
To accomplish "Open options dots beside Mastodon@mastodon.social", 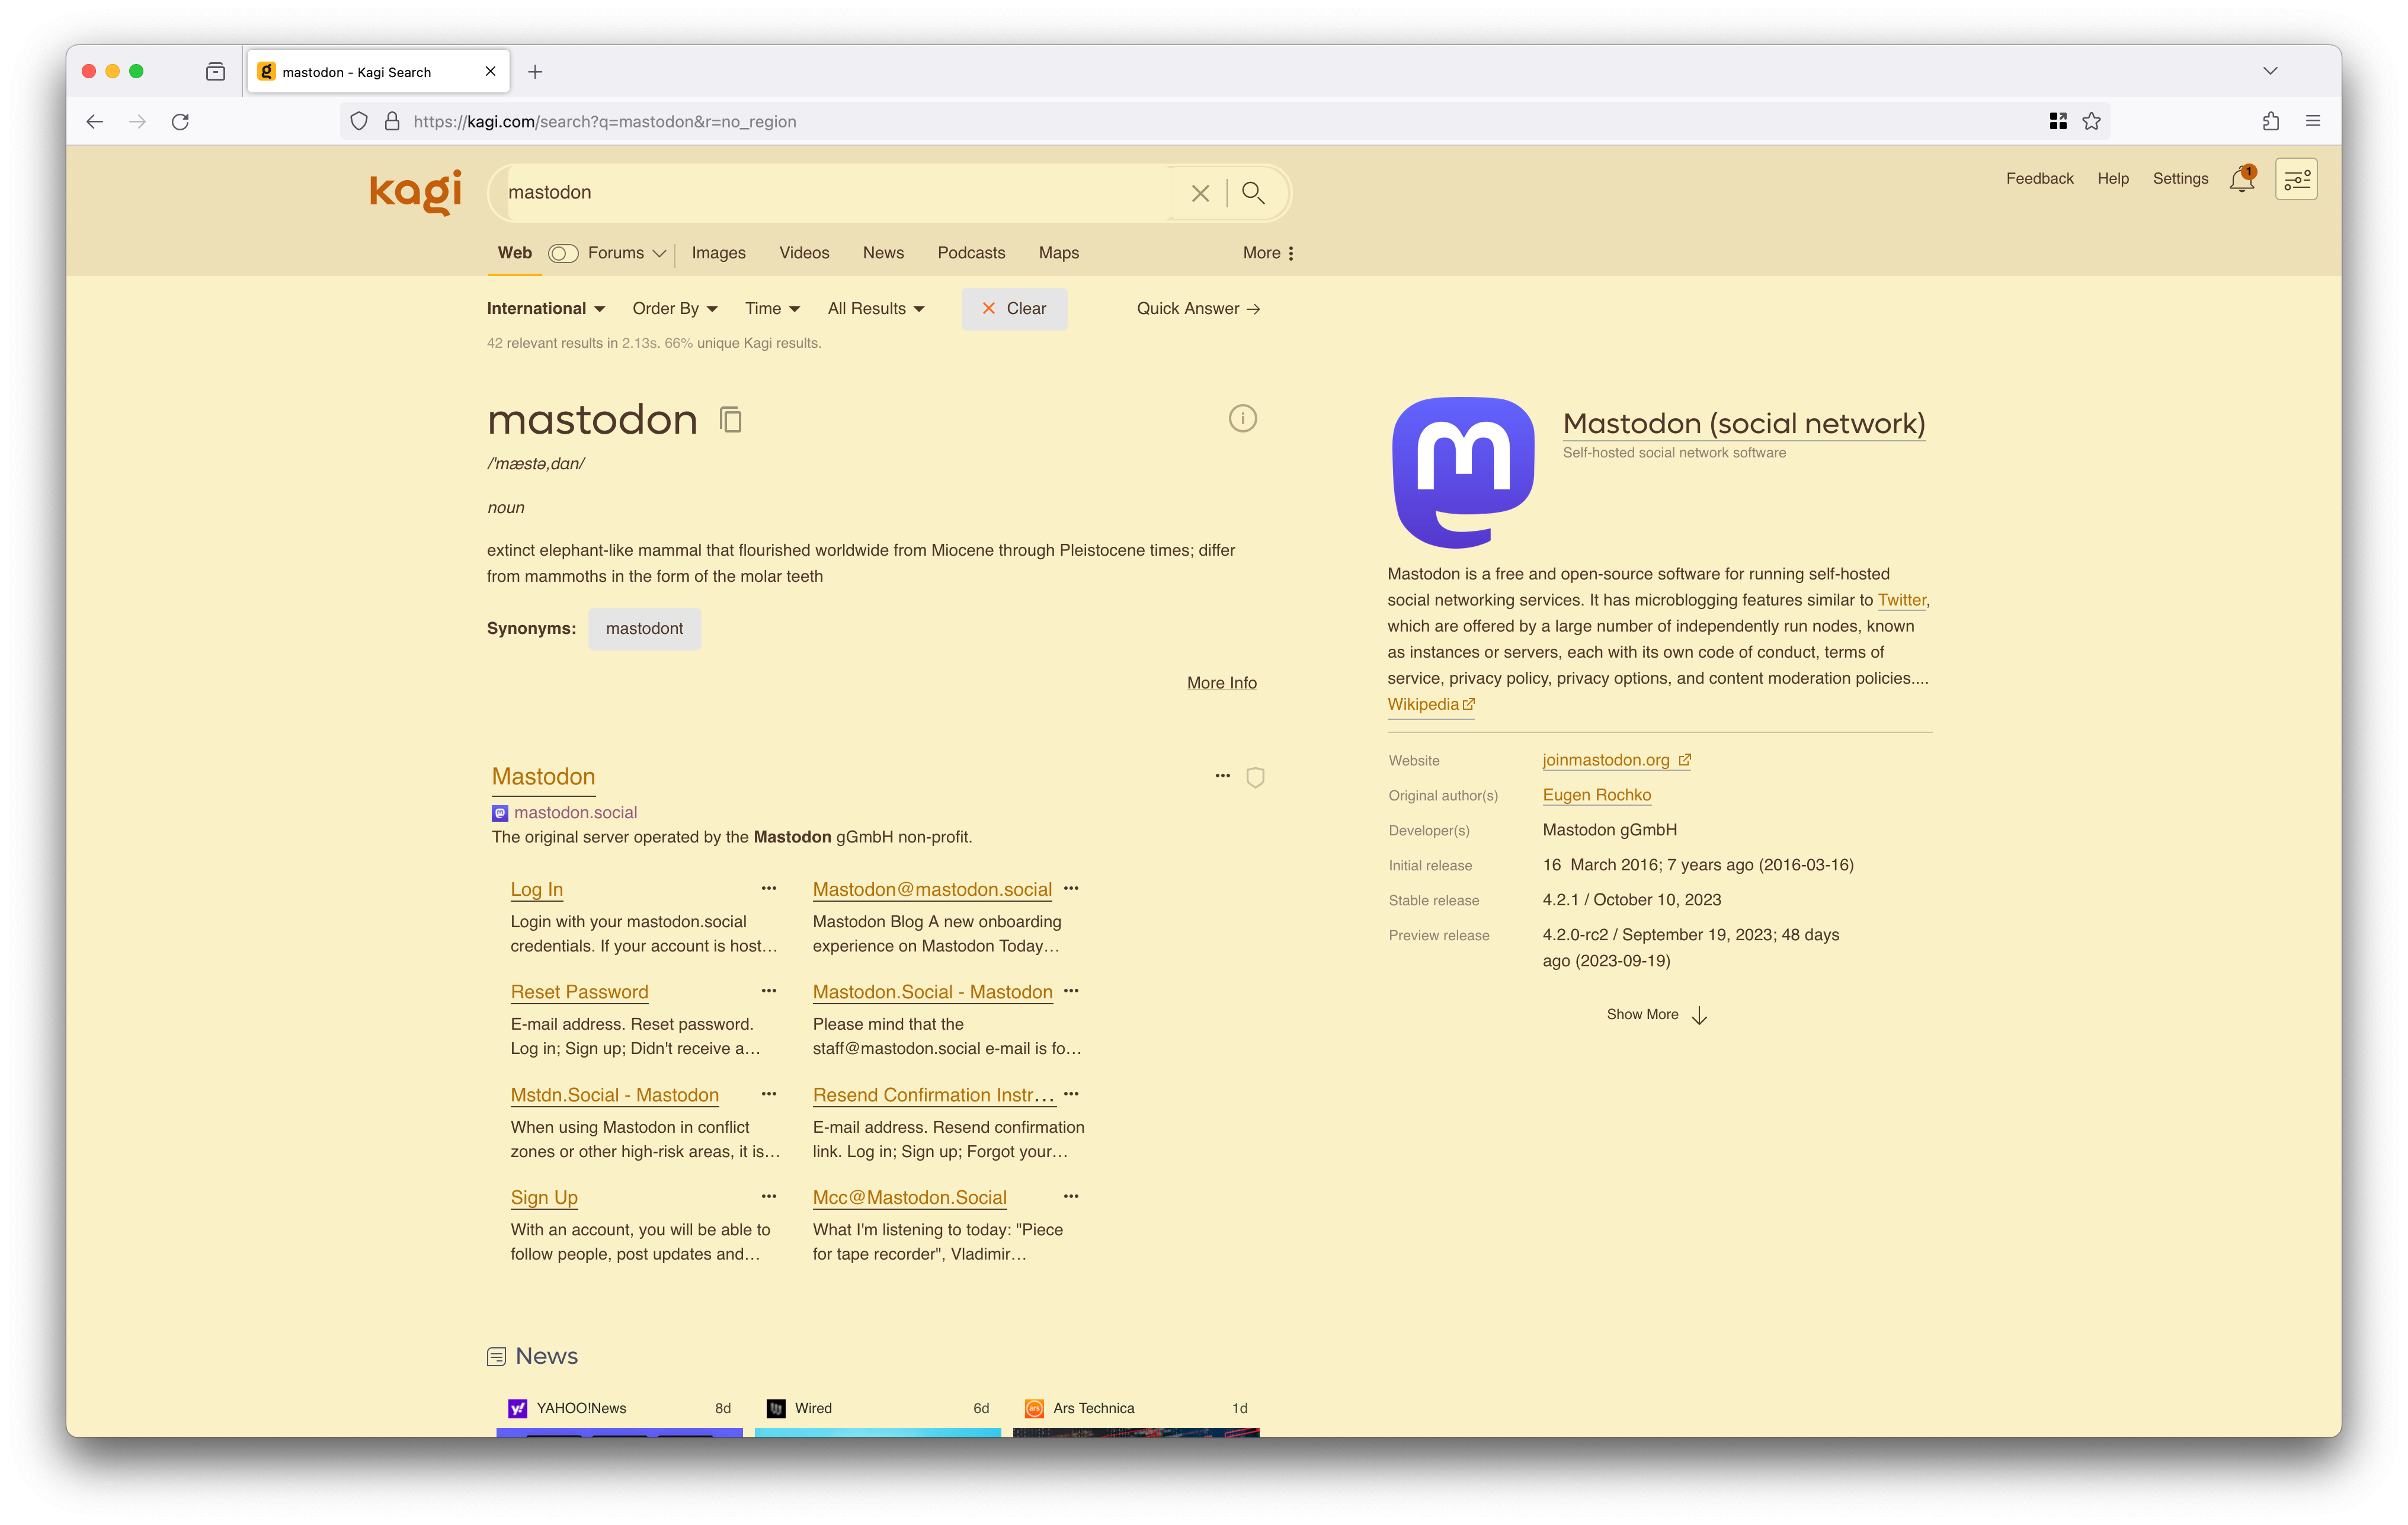I will 1071,888.
